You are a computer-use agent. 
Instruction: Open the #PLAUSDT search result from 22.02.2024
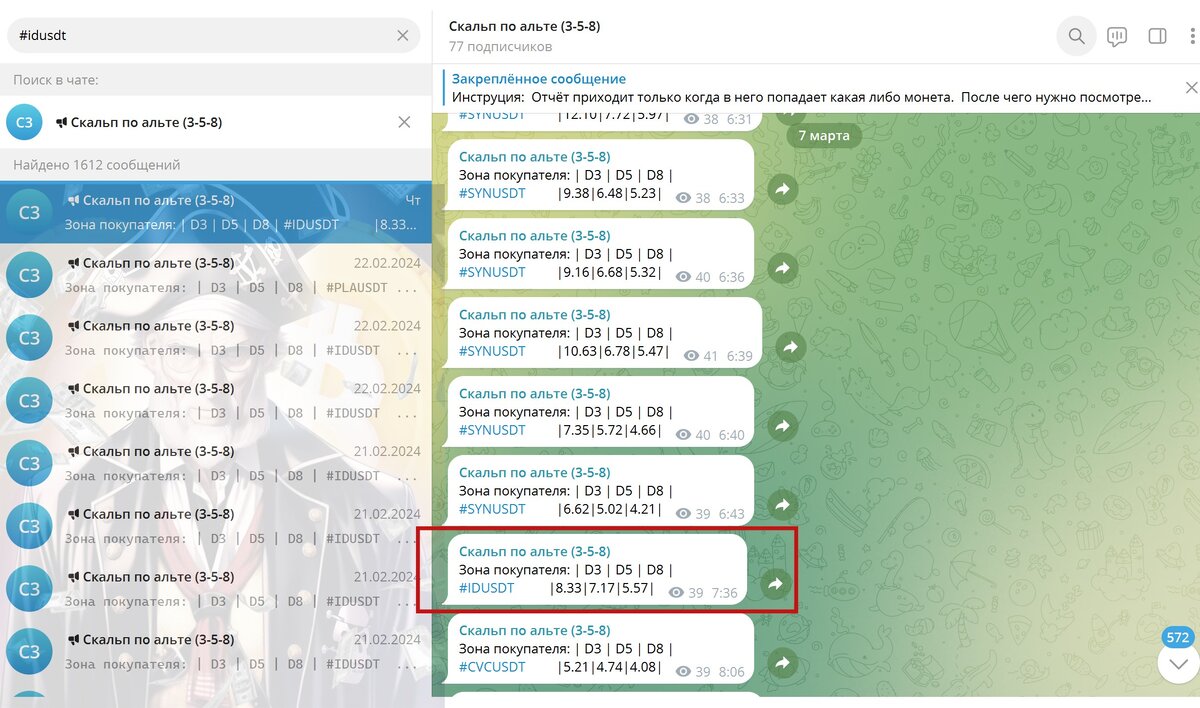click(x=216, y=275)
